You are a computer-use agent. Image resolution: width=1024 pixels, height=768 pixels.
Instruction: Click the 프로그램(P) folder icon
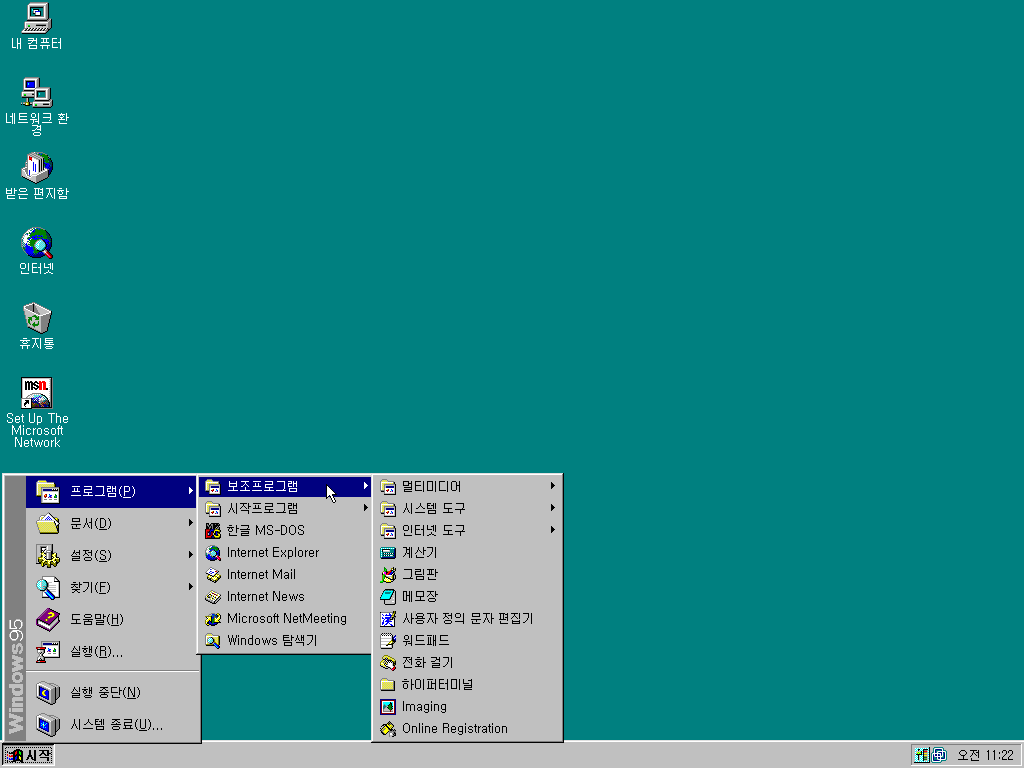(x=48, y=491)
